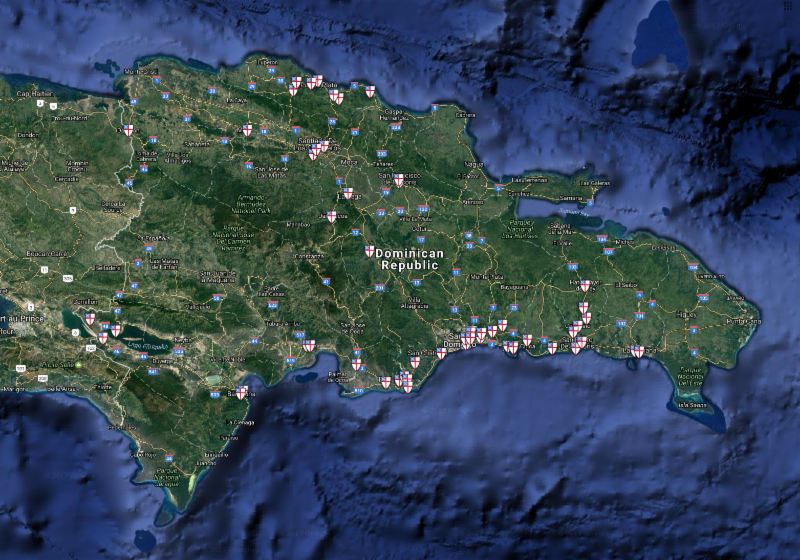Select the Monte Cristi label
Image resolution: width=800 pixels, height=560 pixels.
pos(141,72)
